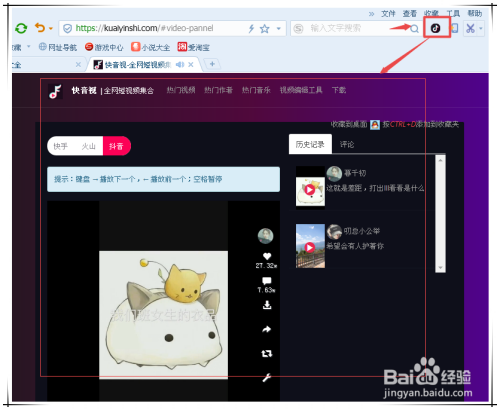
Task: Go to 热门作者 nav link
Action: point(218,90)
